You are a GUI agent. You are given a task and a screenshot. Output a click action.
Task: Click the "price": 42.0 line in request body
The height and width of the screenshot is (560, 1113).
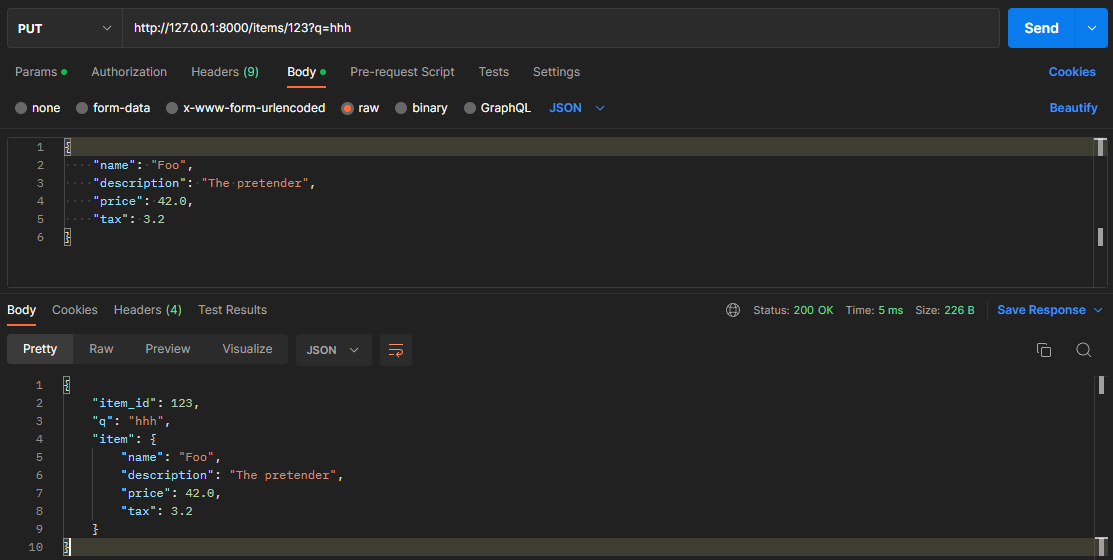tap(143, 201)
